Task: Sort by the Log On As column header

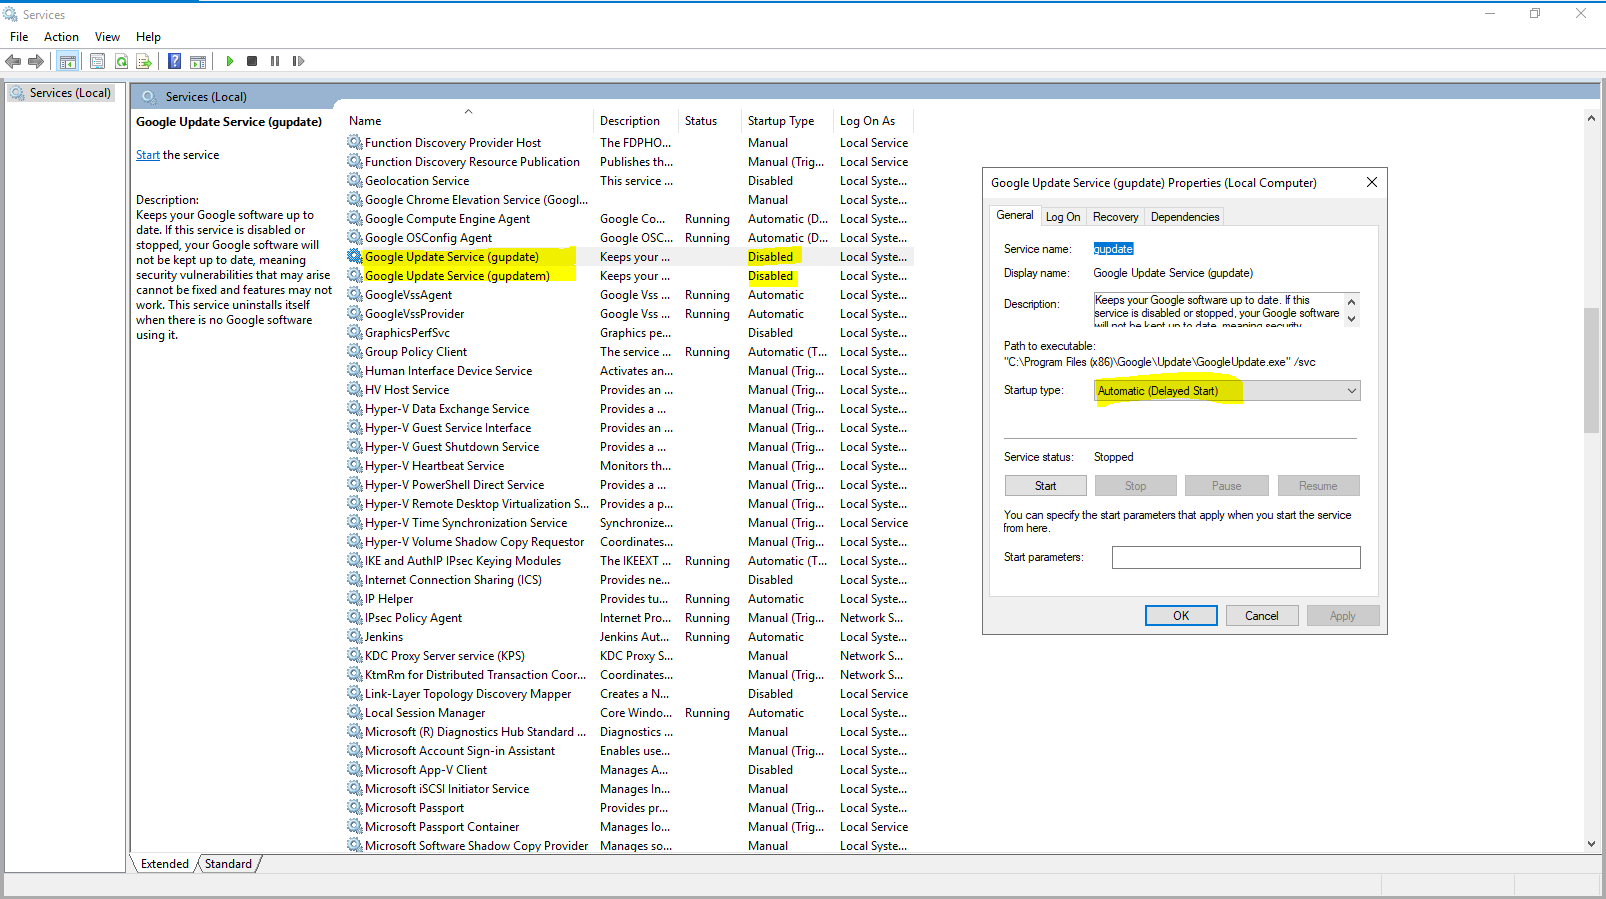Action: pyautogui.click(x=874, y=121)
